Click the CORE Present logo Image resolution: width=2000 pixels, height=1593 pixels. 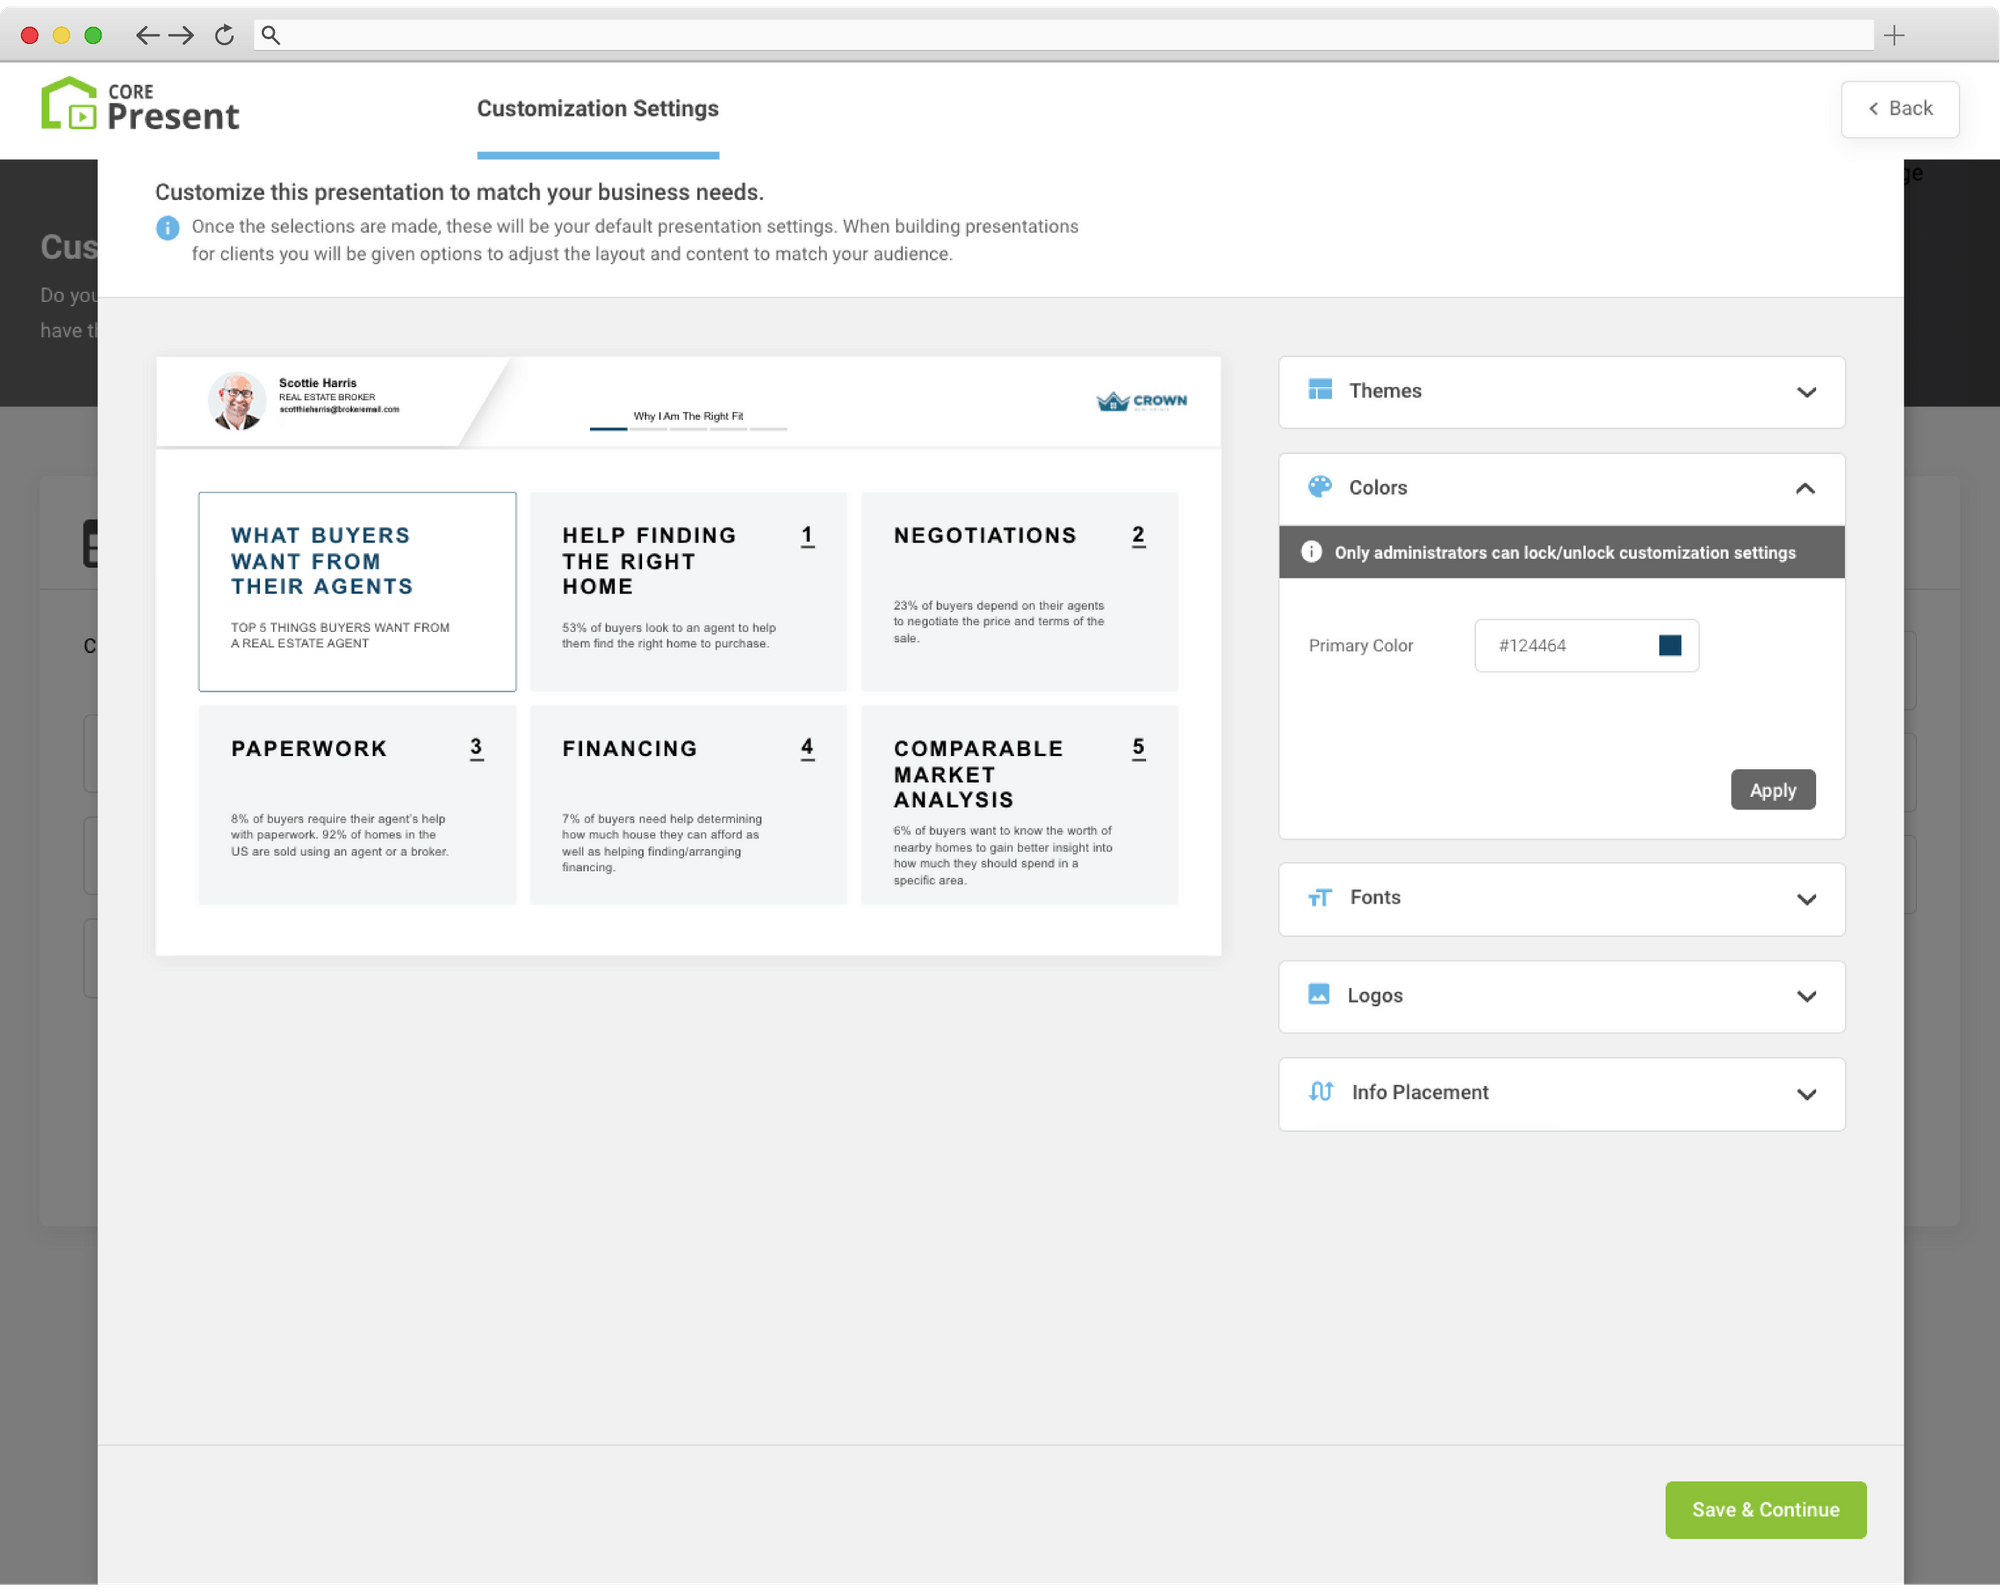[x=140, y=104]
